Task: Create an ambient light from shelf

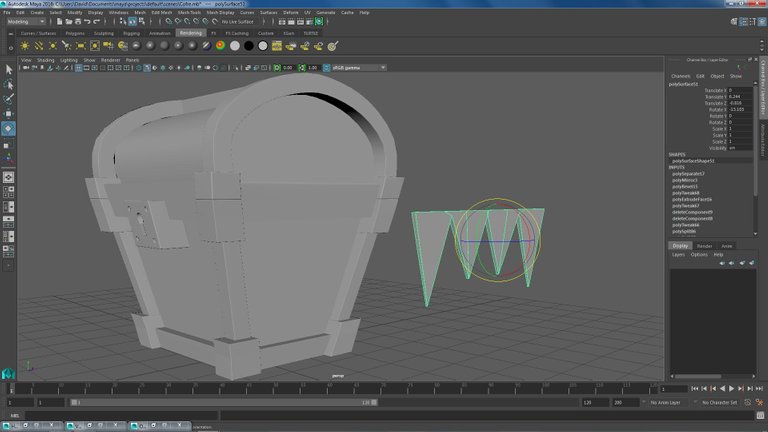Action: pos(24,46)
